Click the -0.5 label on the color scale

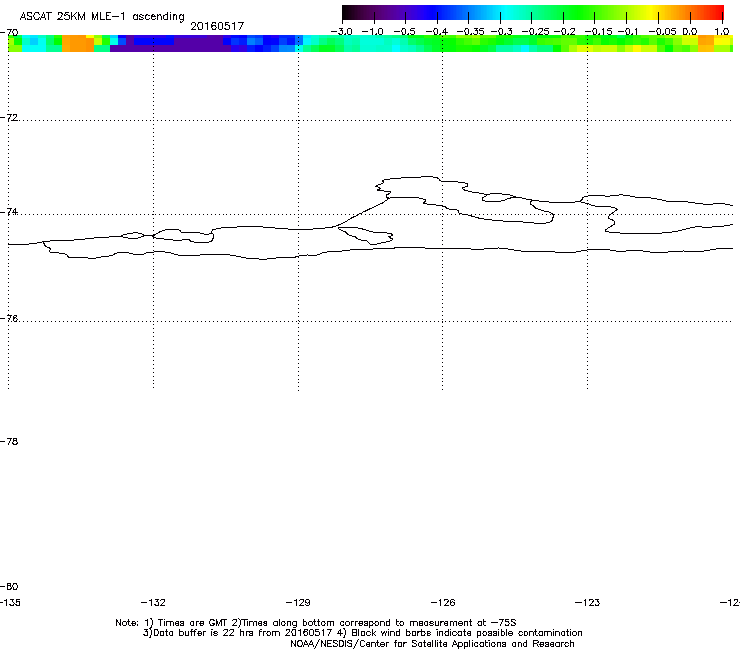[x=404, y=32]
